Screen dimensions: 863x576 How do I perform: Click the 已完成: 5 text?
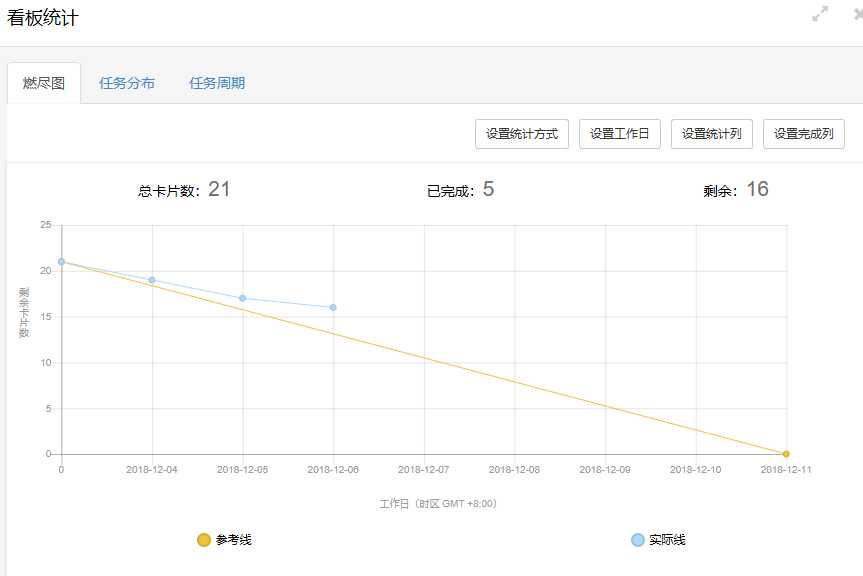[x=461, y=190]
